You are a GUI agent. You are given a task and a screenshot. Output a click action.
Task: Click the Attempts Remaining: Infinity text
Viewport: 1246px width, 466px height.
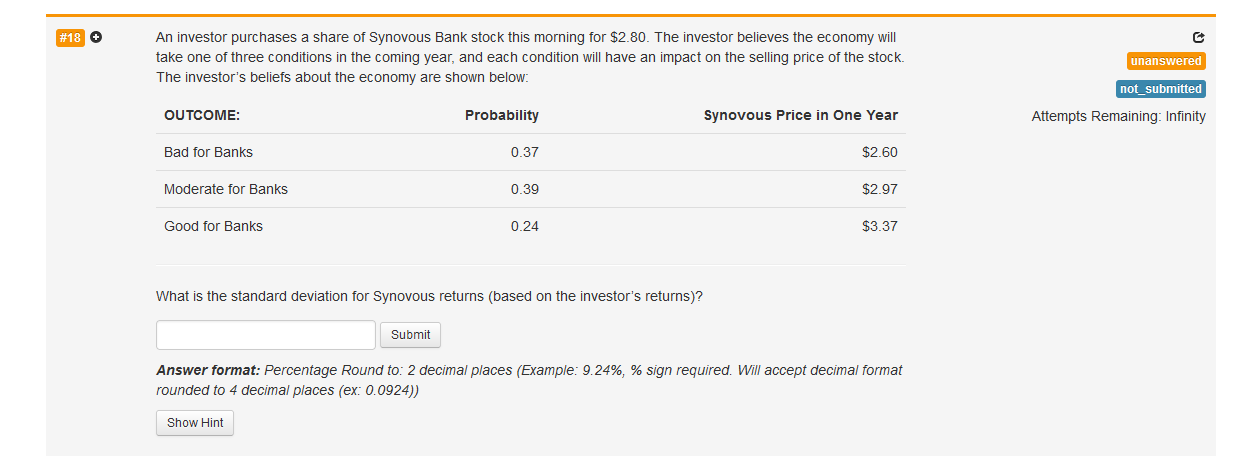click(x=1119, y=116)
